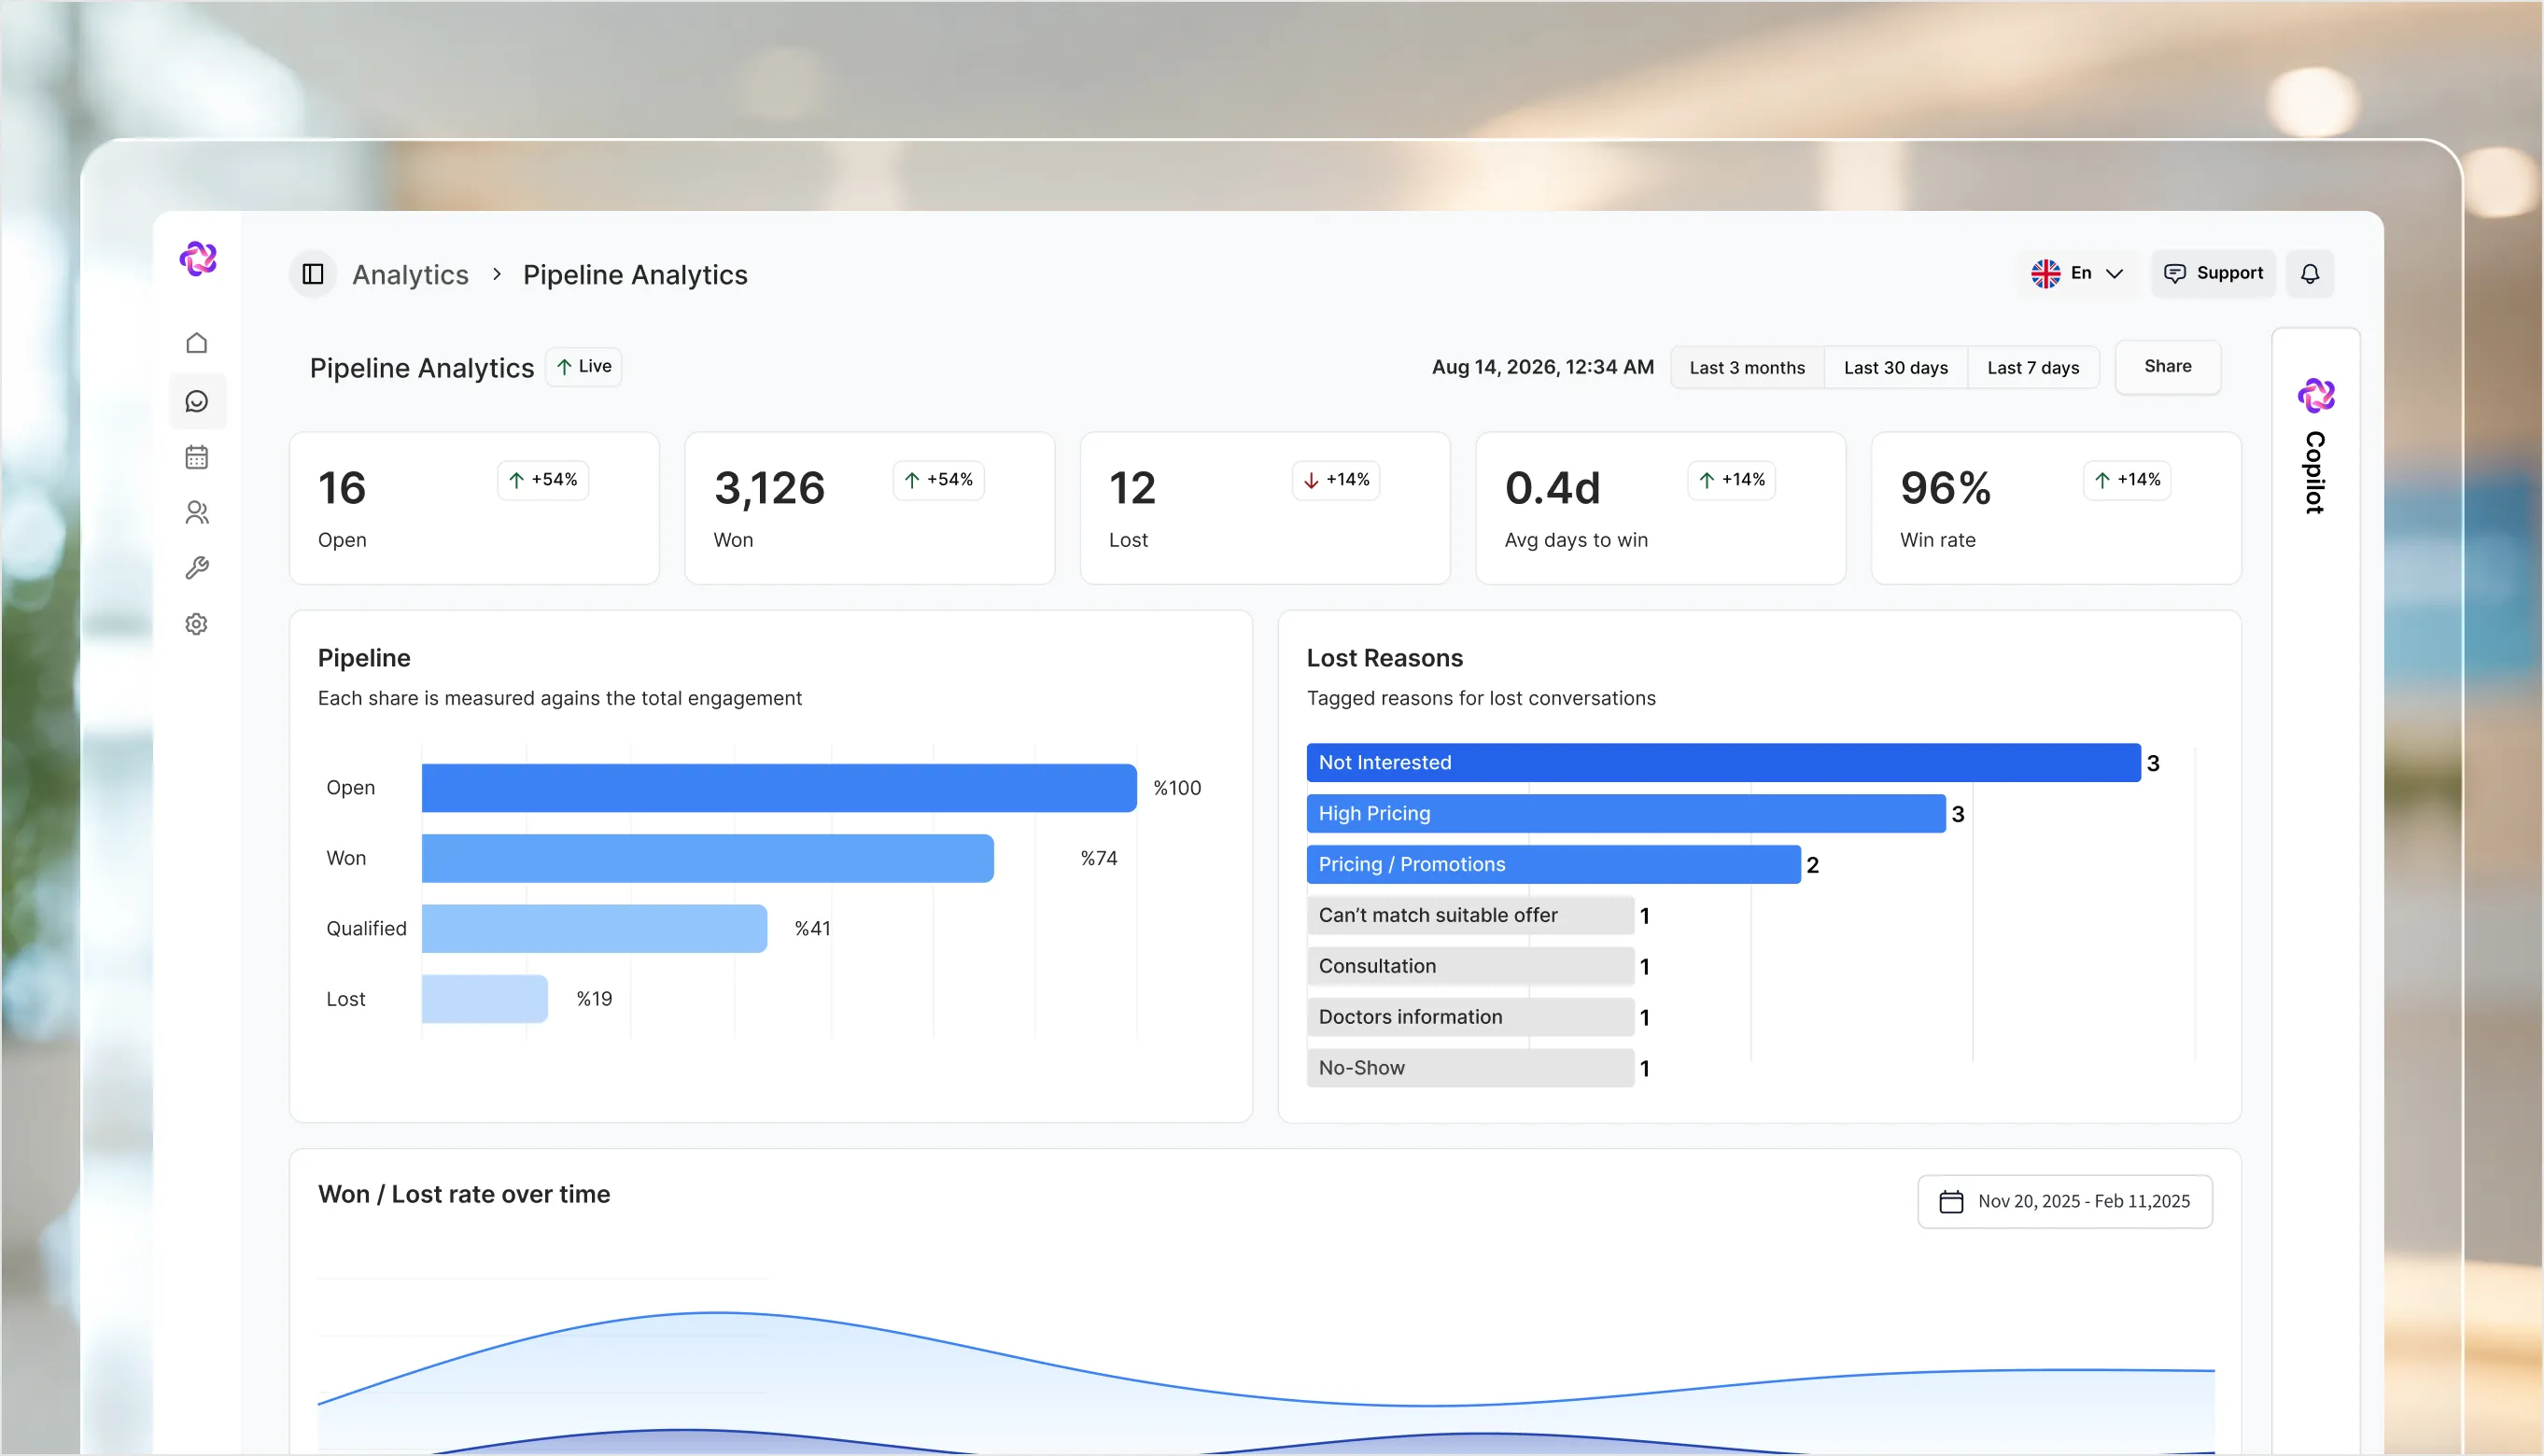2544x1456 pixels.
Task: Click the %100 label in Pipeline chart
Action: pos(1177,788)
